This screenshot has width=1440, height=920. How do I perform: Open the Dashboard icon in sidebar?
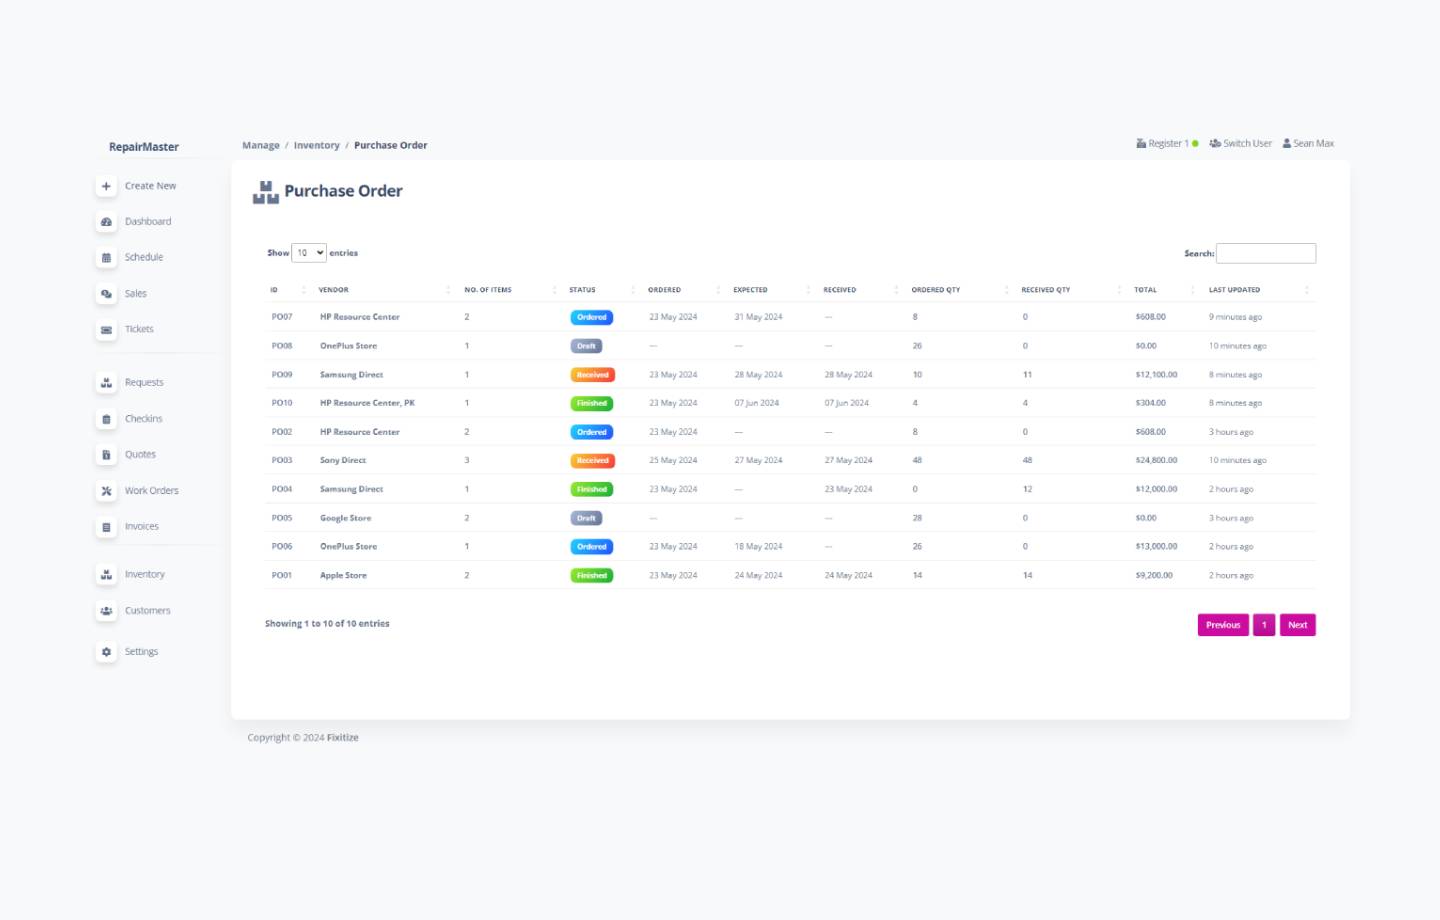click(x=106, y=222)
